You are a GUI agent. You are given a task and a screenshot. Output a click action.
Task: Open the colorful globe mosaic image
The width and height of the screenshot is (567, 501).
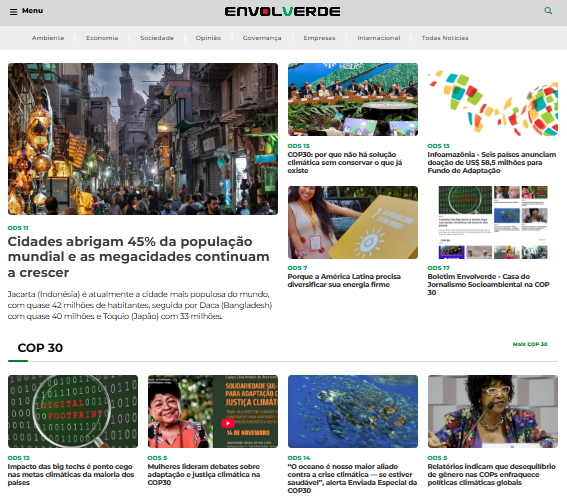click(x=493, y=99)
